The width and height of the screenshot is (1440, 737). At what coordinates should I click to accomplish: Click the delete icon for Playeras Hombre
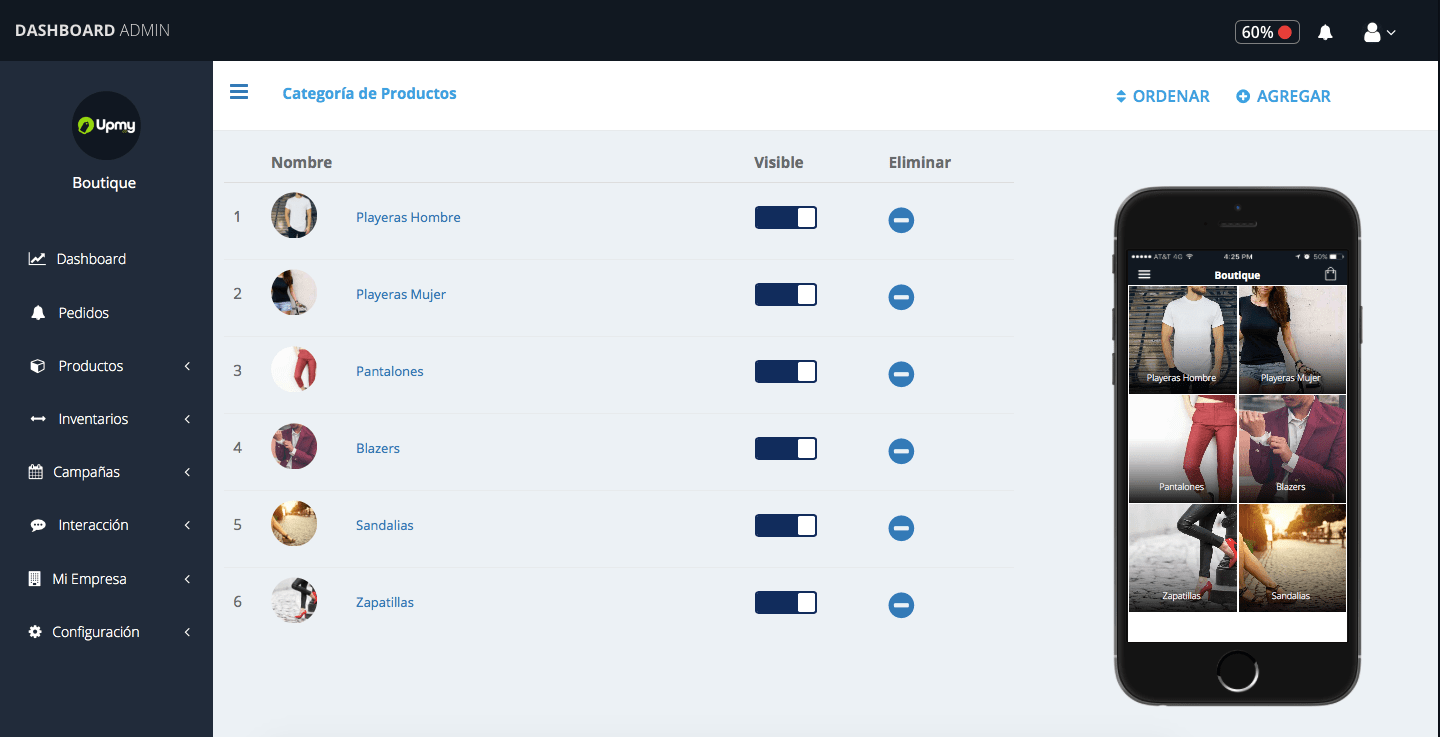click(x=900, y=220)
